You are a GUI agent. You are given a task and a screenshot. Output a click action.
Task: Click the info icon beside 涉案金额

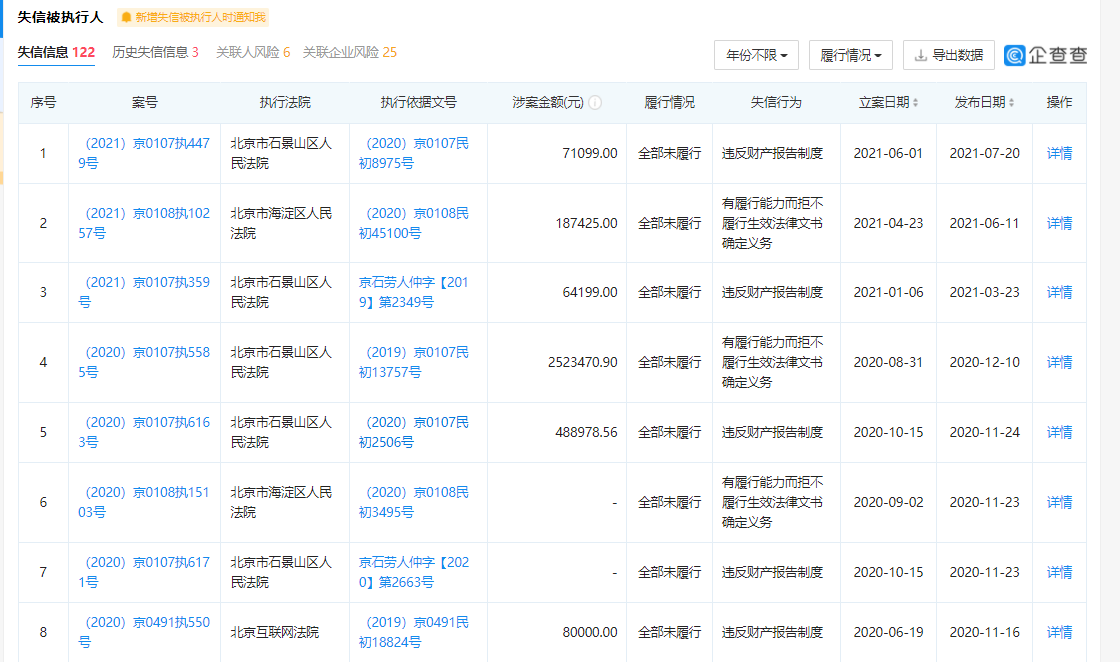(x=595, y=103)
